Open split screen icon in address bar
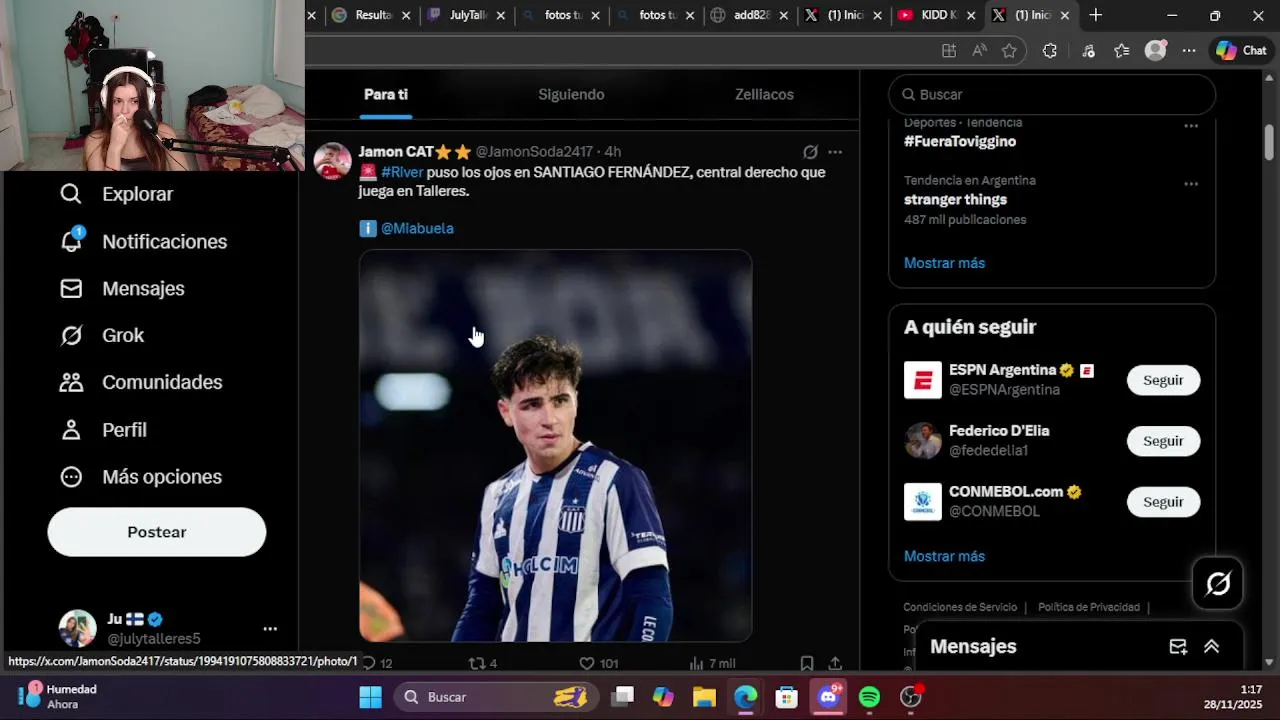This screenshot has height=720, width=1280. [949, 51]
